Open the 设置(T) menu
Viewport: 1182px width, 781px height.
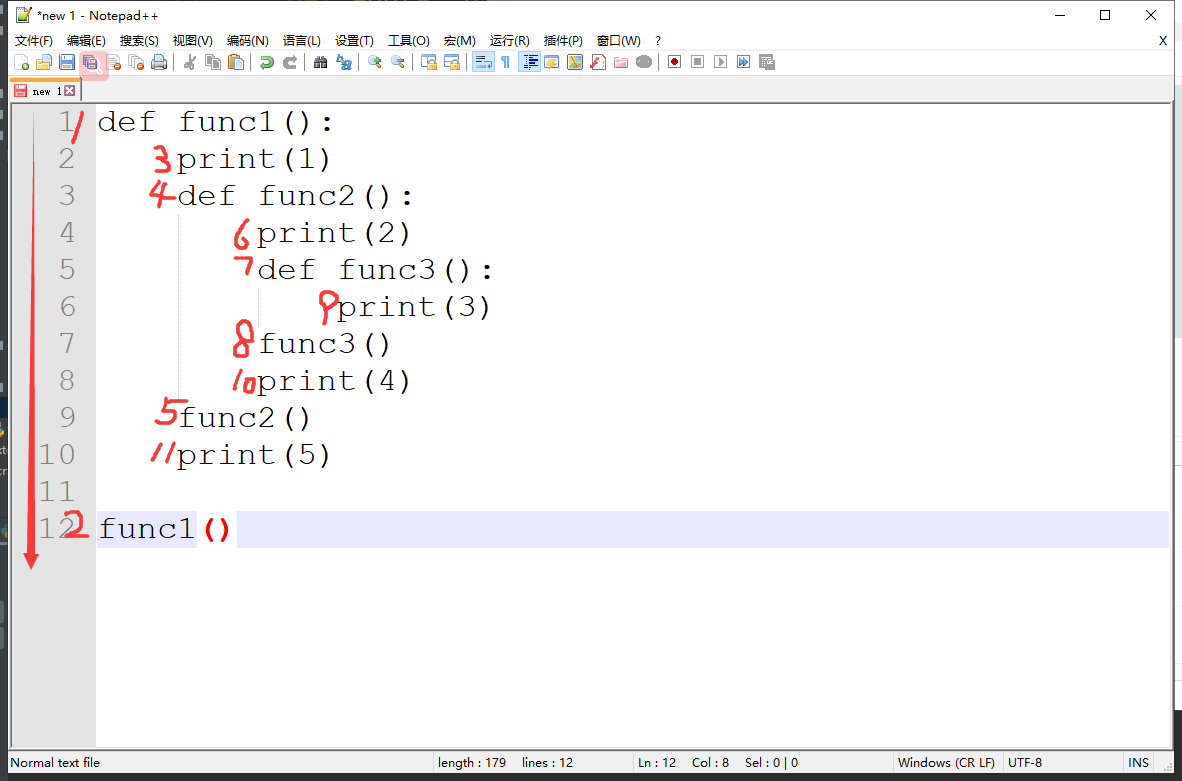coord(354,41)
